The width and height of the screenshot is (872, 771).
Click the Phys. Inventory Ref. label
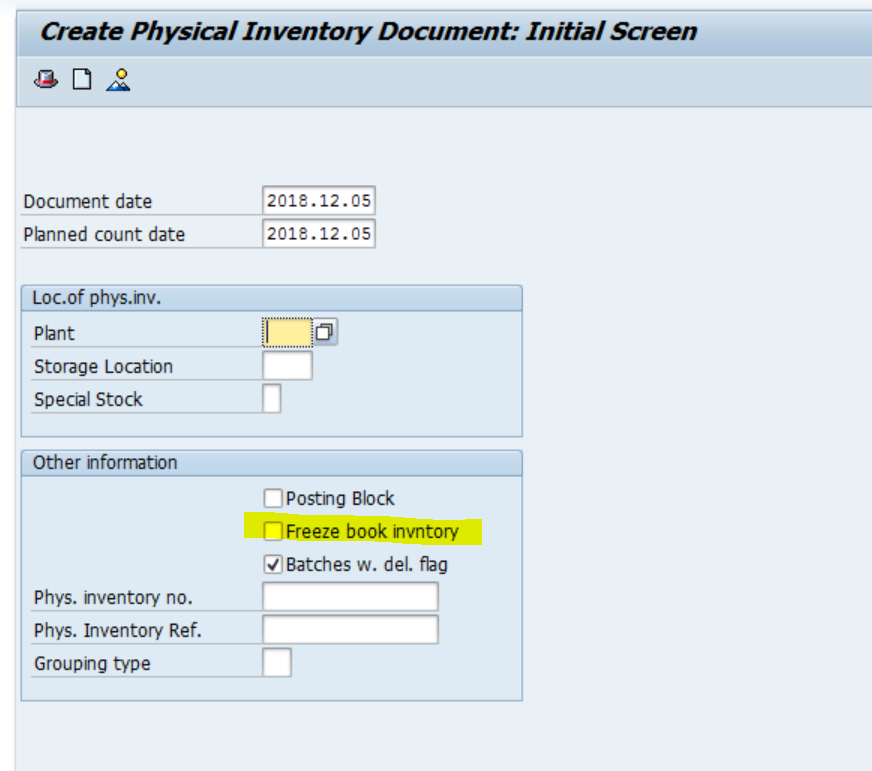click(x=117, y=630)
